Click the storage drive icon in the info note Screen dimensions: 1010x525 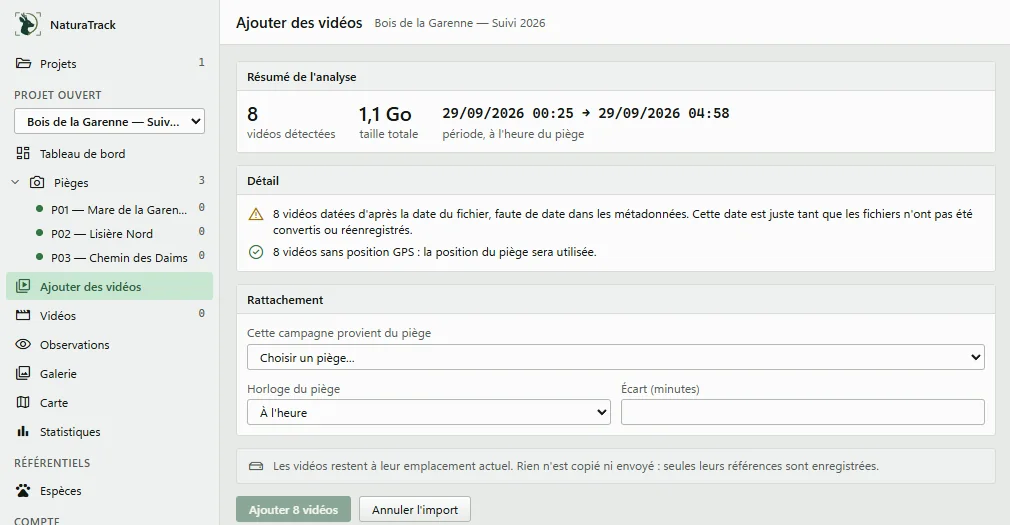pos(256,466)
